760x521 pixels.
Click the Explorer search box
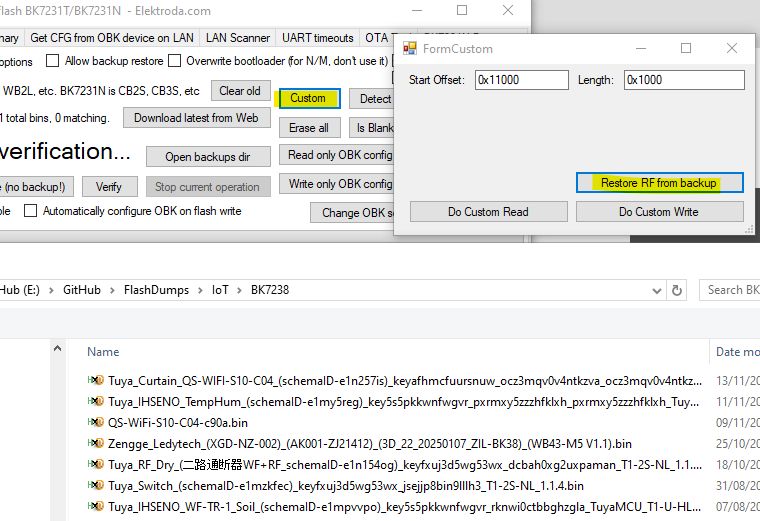[x=729, y=290]
